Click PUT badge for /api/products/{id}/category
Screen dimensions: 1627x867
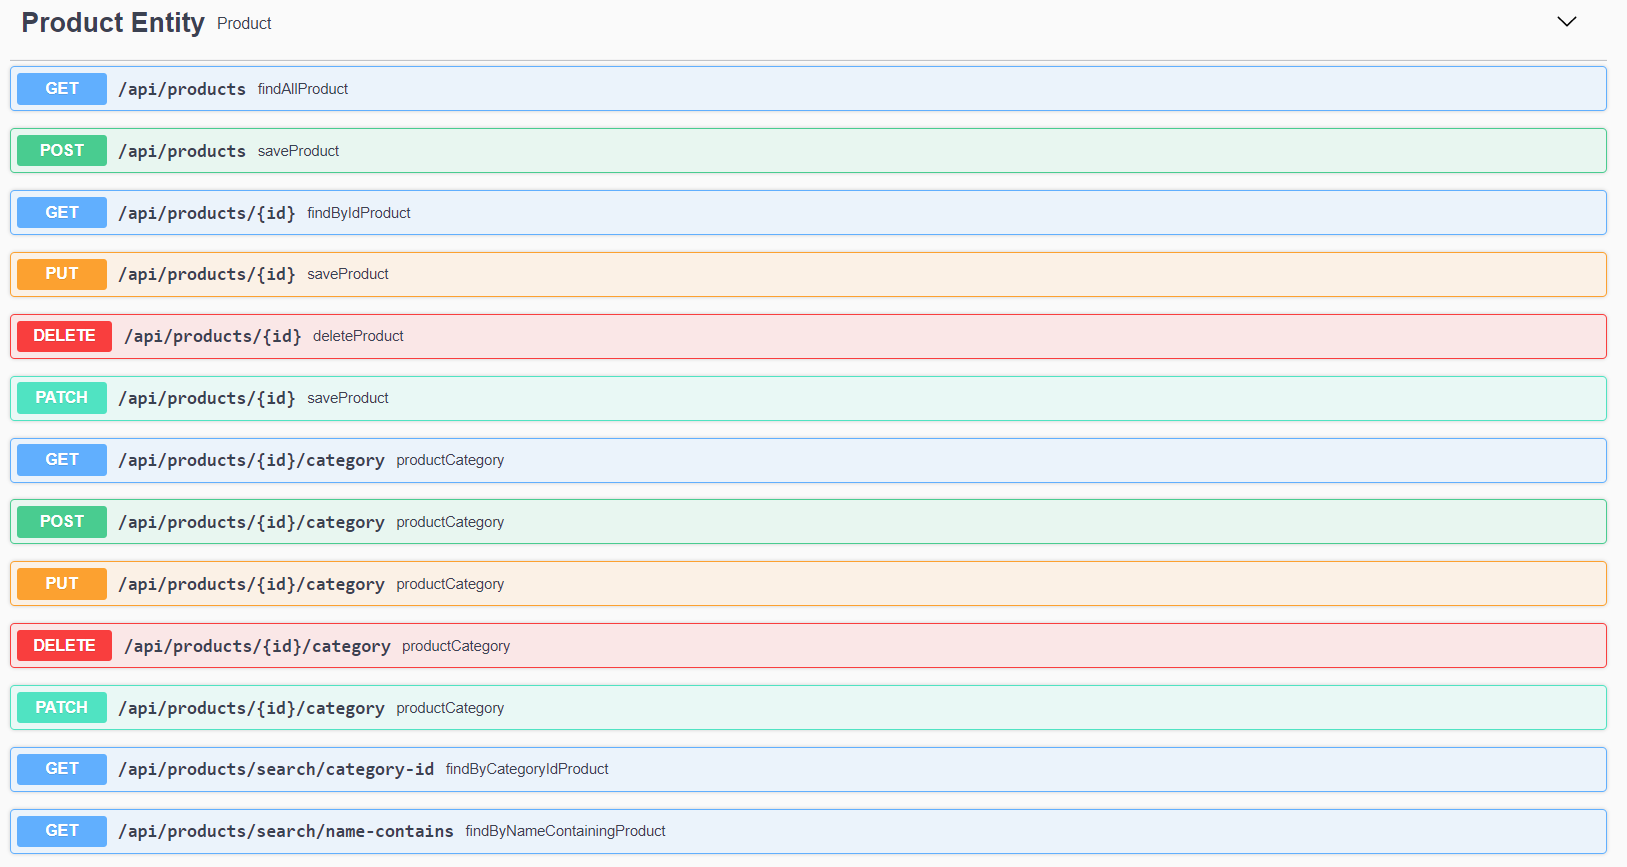tap(62, 584)
